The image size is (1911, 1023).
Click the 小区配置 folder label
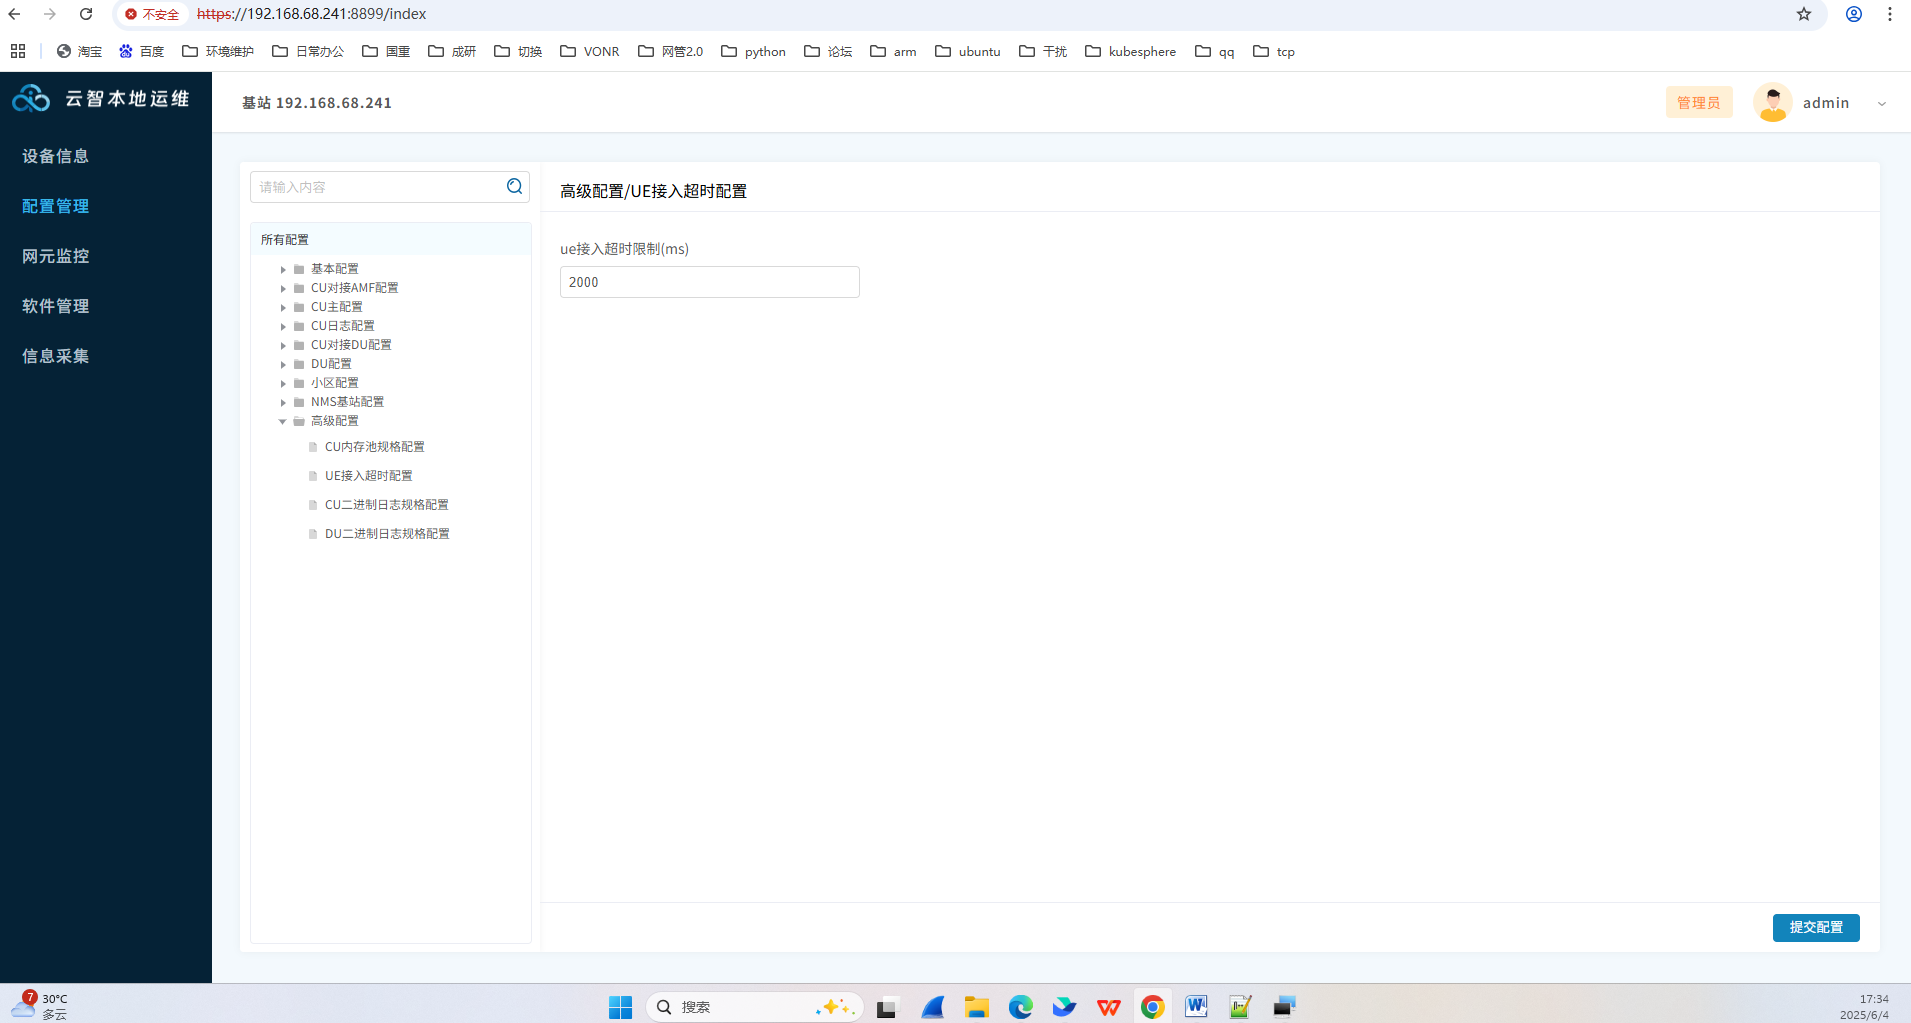[334, 383]
